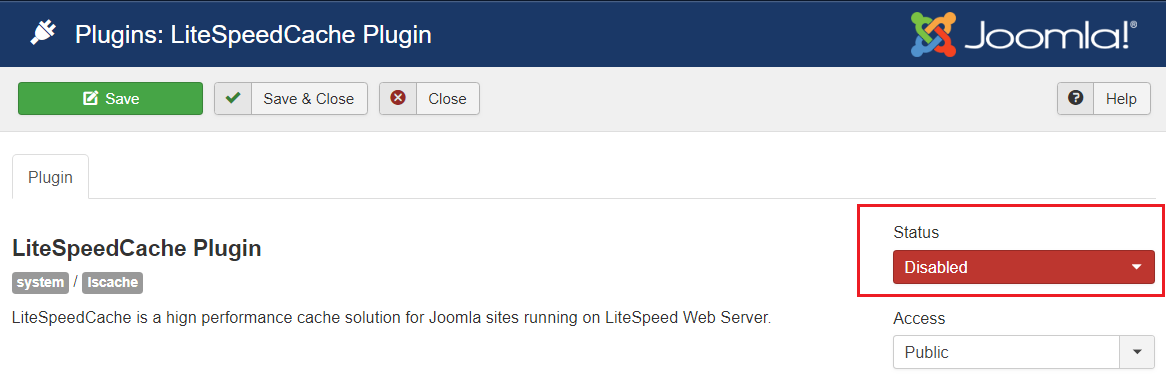Click the Close button label
The height and width of the screenshot is (380, 1166).
tap(447, 99)
